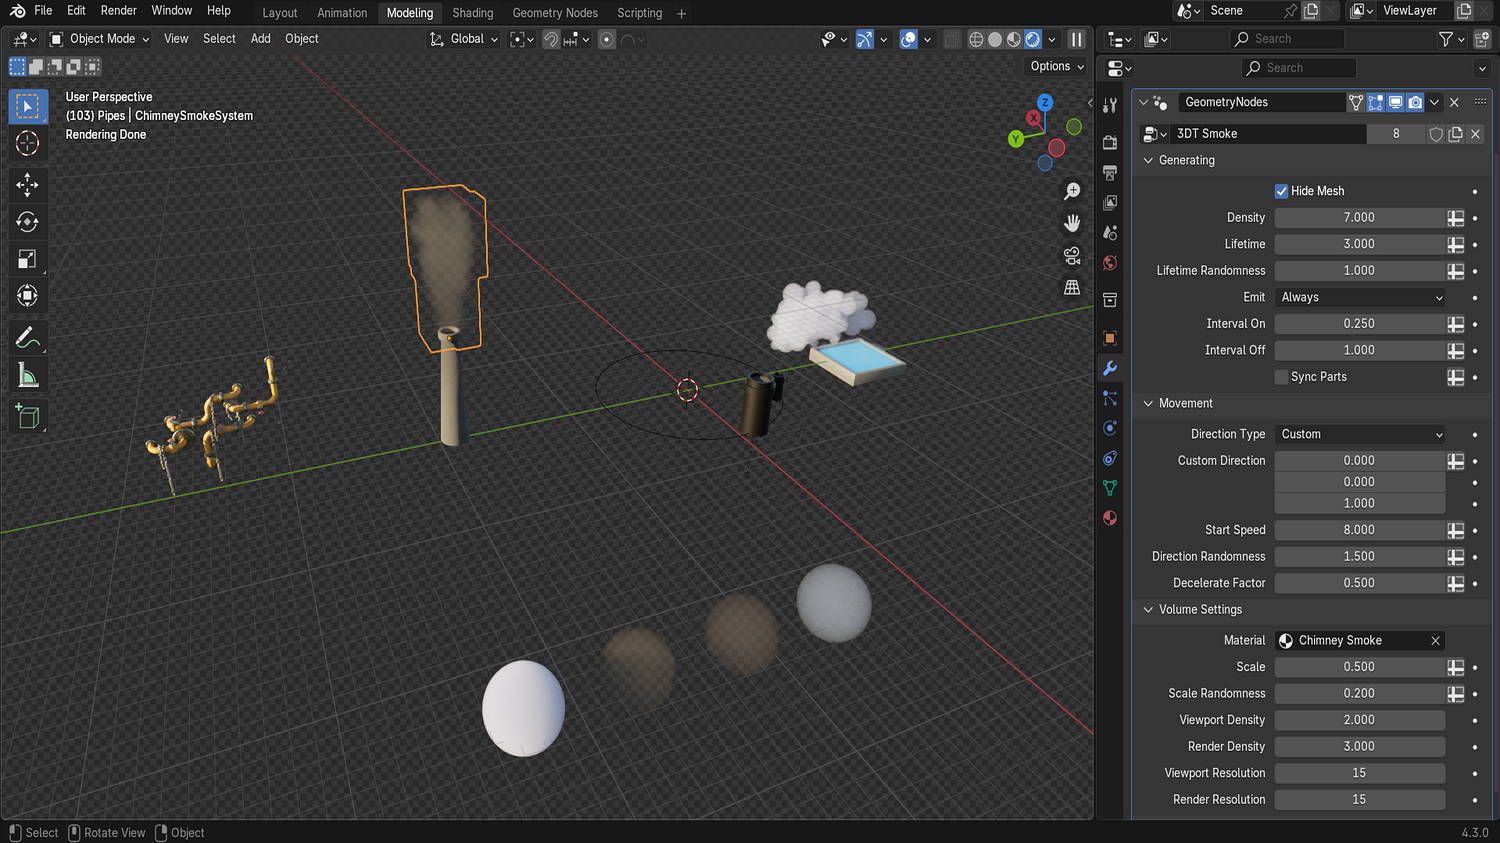The image size is (1500, 843).
Task: Collapse the Volume Settings section
Action: 1148,609
